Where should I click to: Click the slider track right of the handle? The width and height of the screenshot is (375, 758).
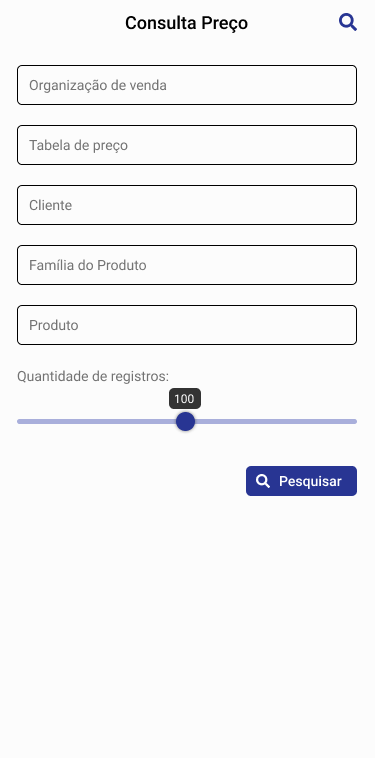[275, 422]
